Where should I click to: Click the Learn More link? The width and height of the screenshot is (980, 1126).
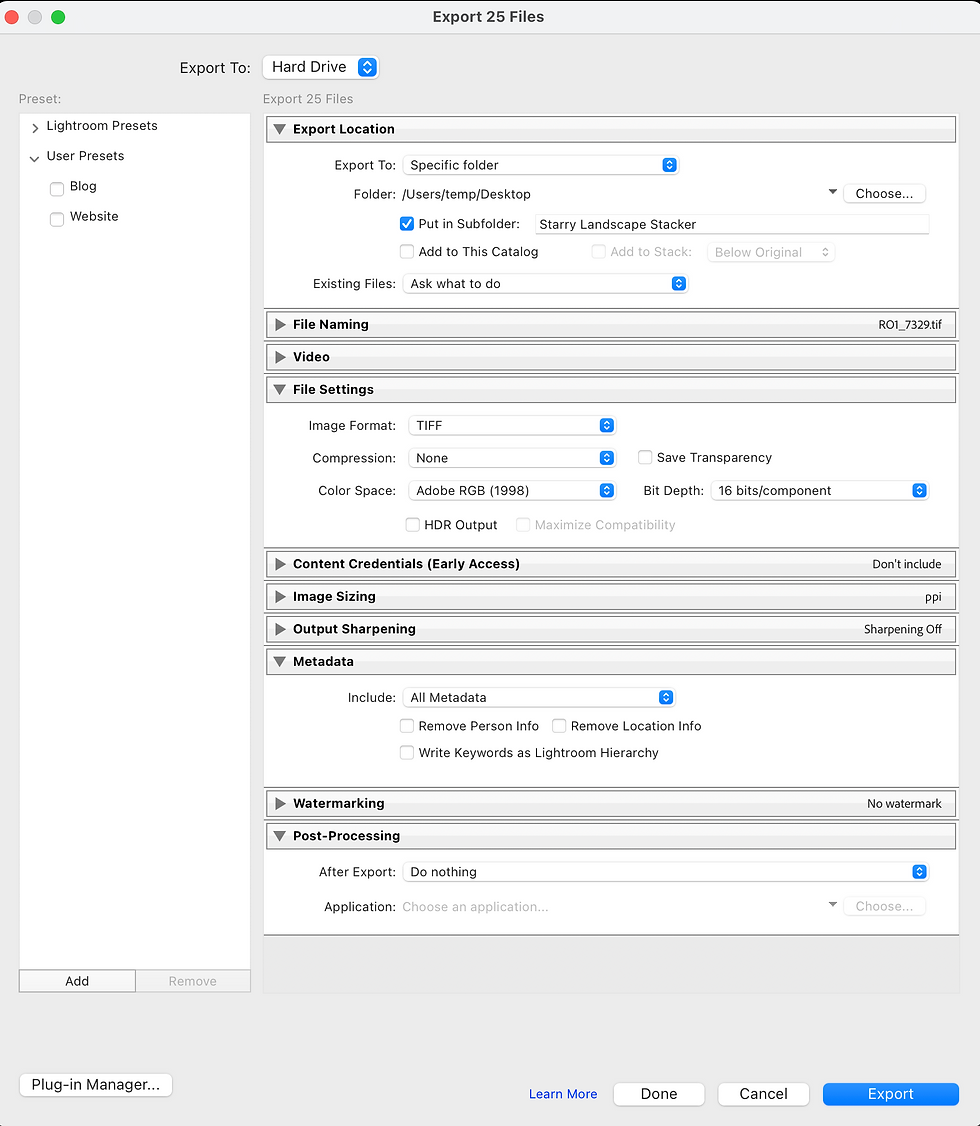(563, 1094)
